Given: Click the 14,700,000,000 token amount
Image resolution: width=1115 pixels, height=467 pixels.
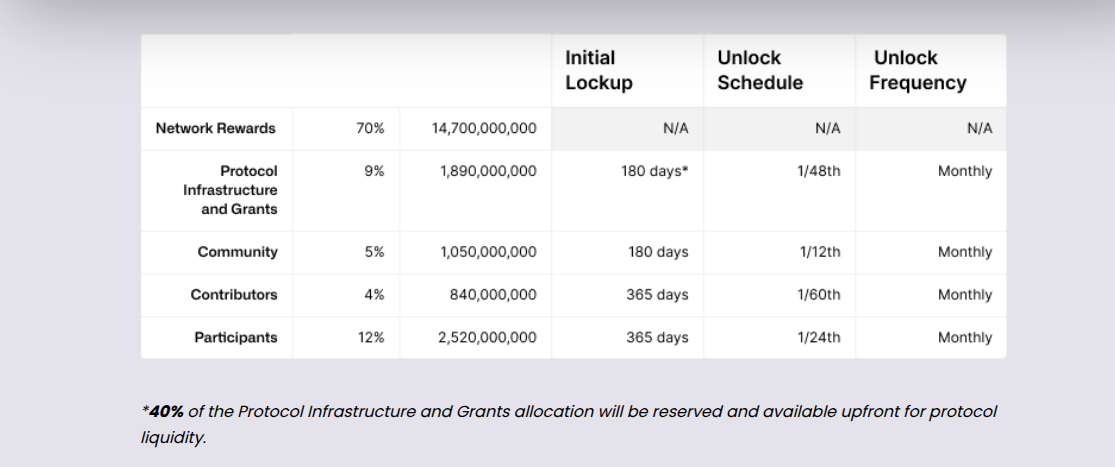Looking at the screenshot, I should [x=484, y=129].
